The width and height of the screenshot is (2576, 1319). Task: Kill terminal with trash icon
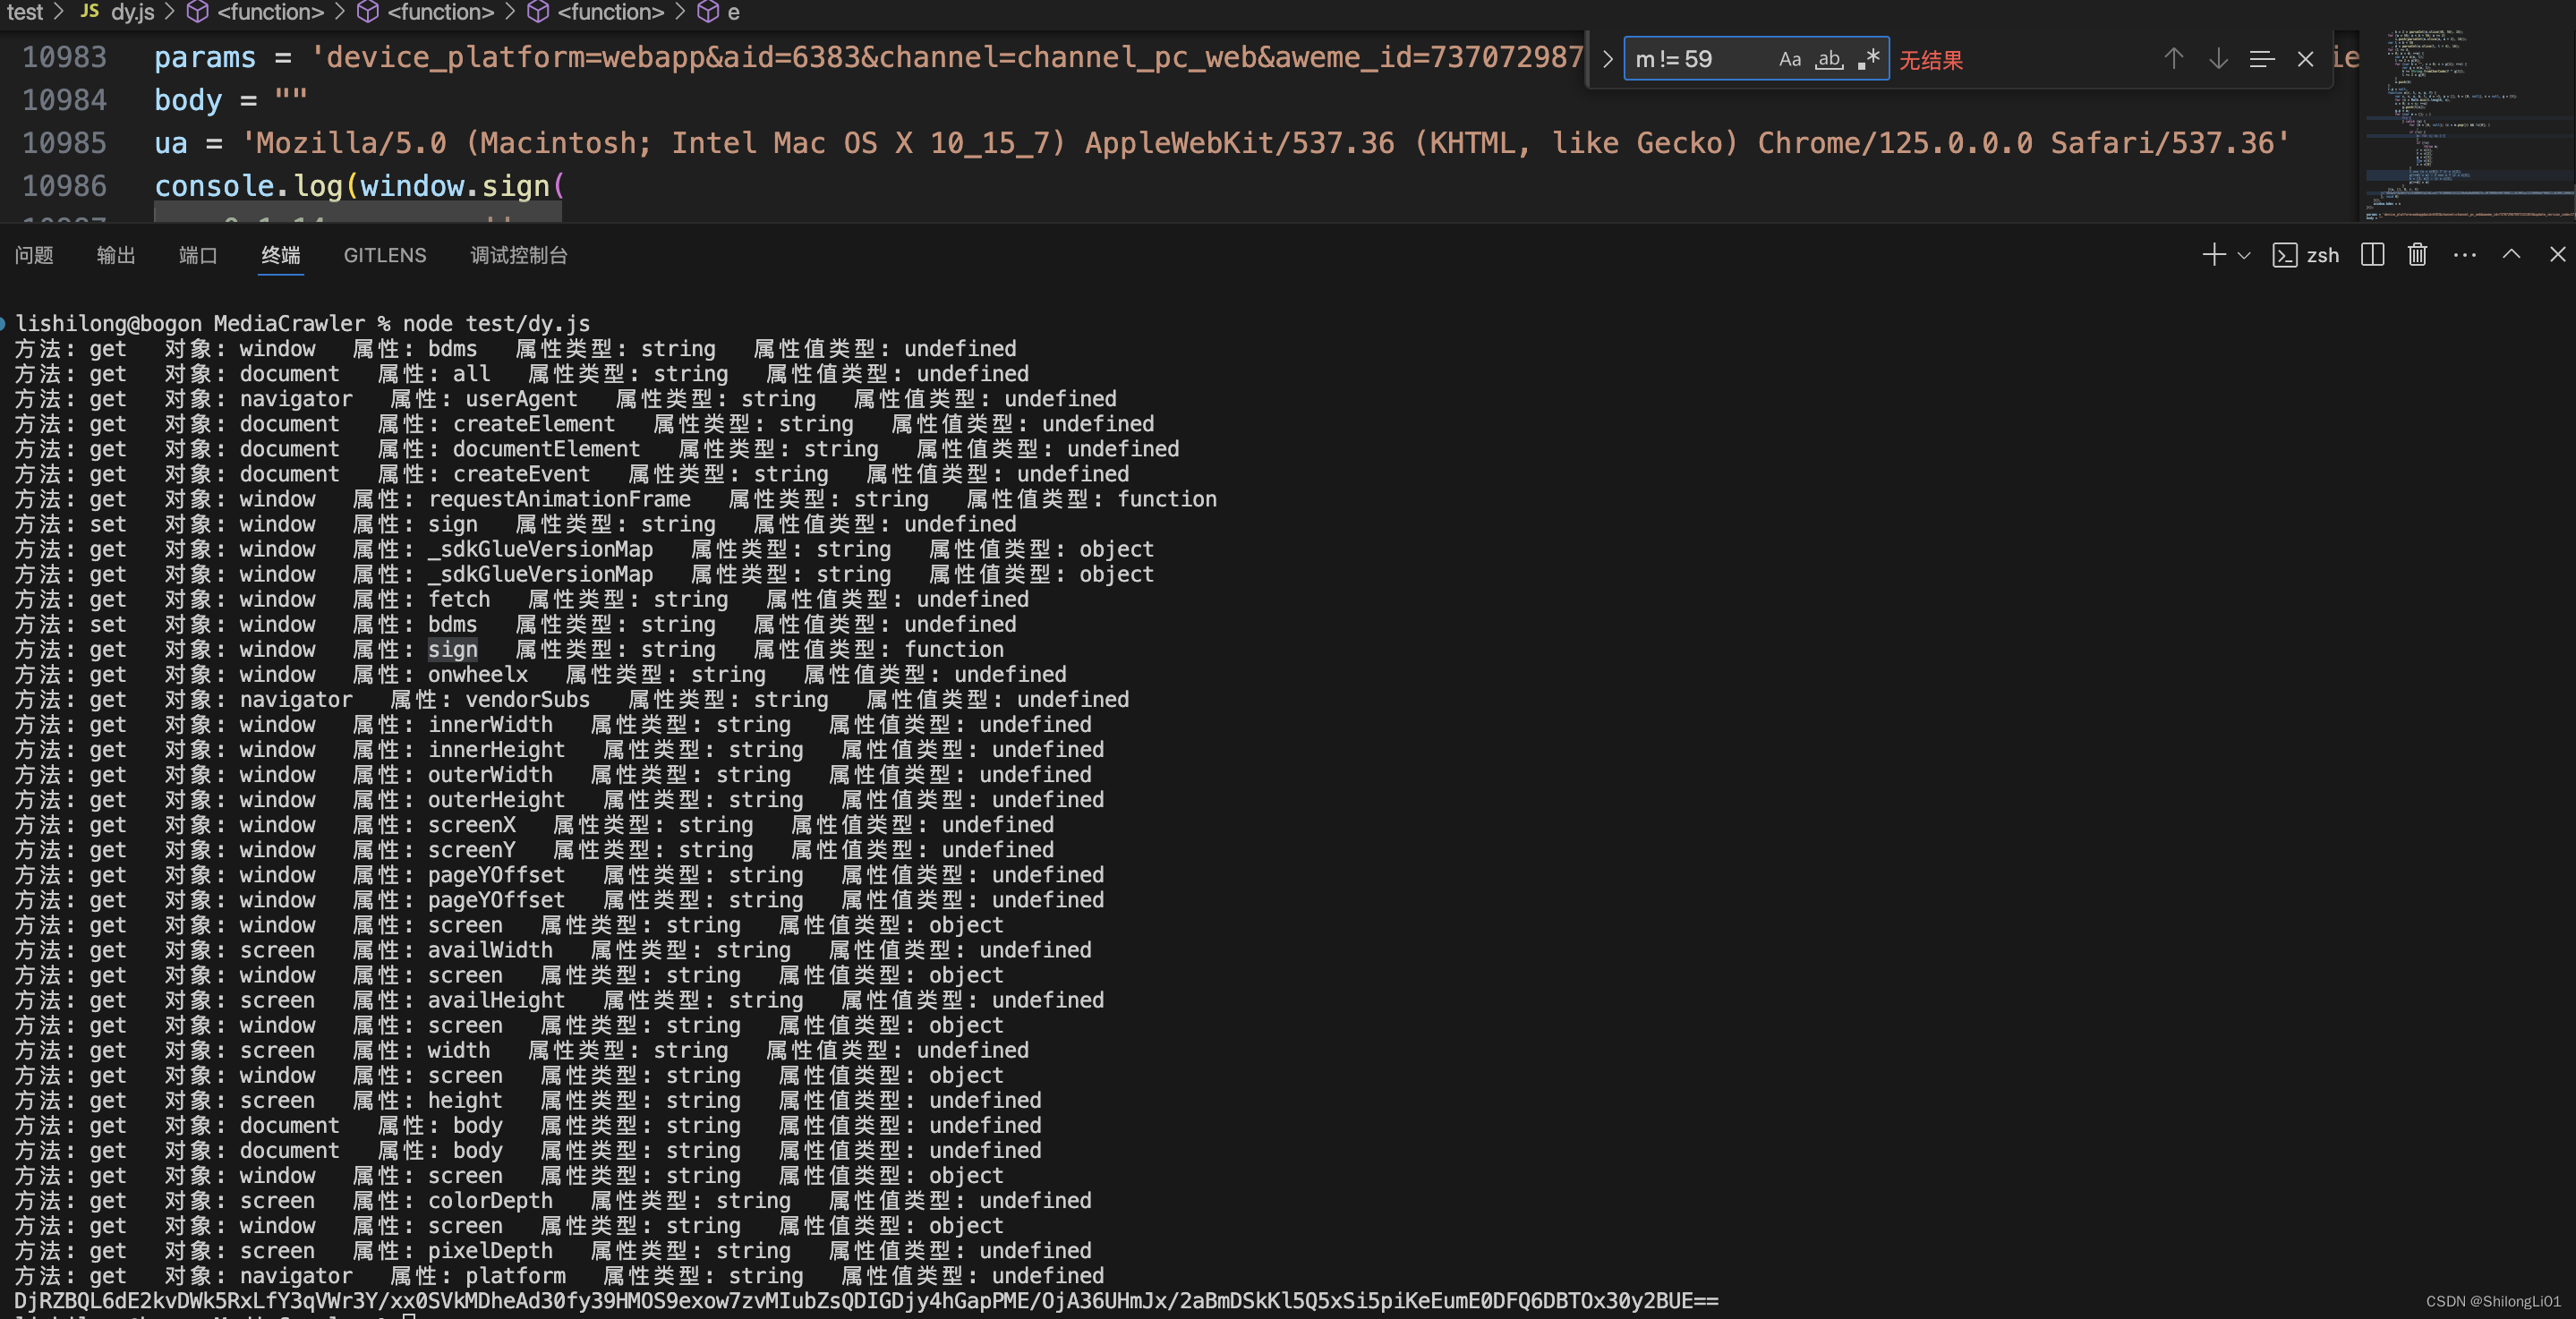[x=2417, y=255]
